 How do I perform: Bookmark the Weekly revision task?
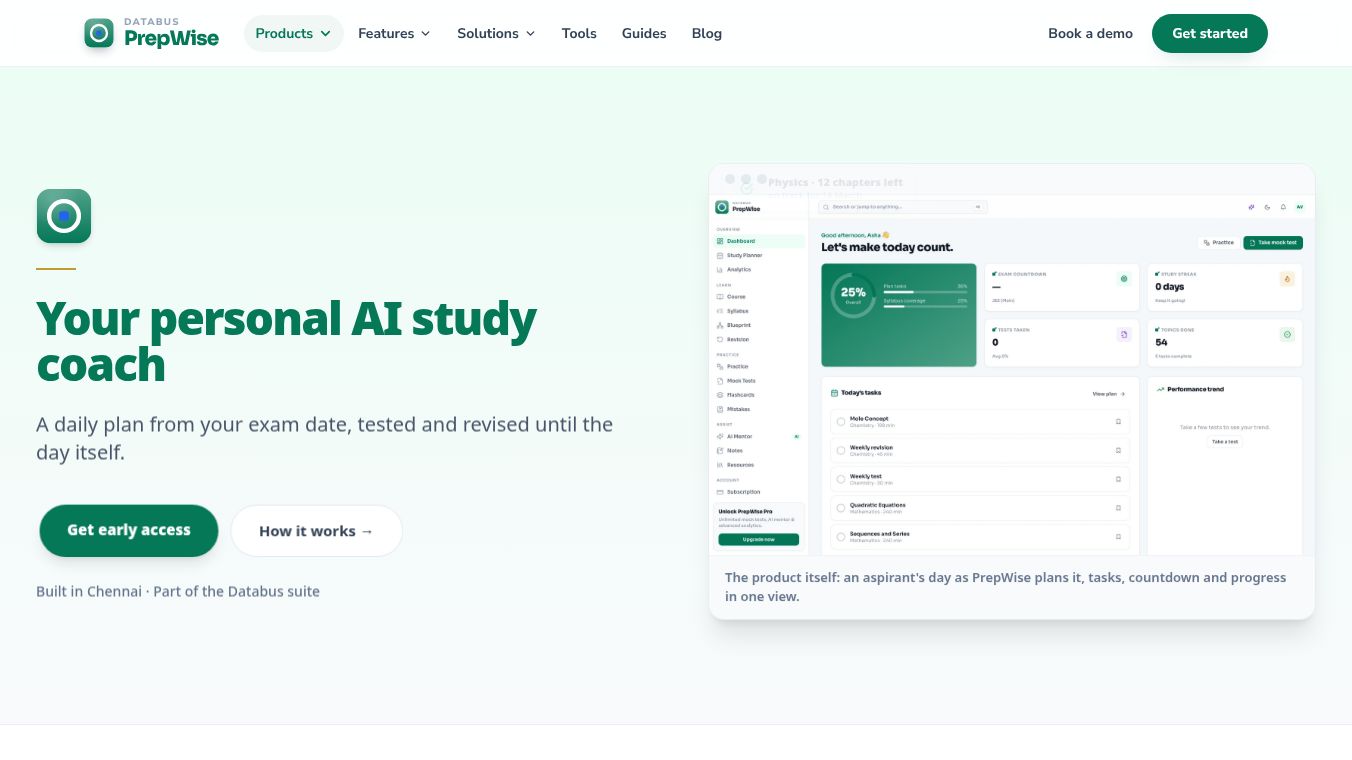(1118, 451)
